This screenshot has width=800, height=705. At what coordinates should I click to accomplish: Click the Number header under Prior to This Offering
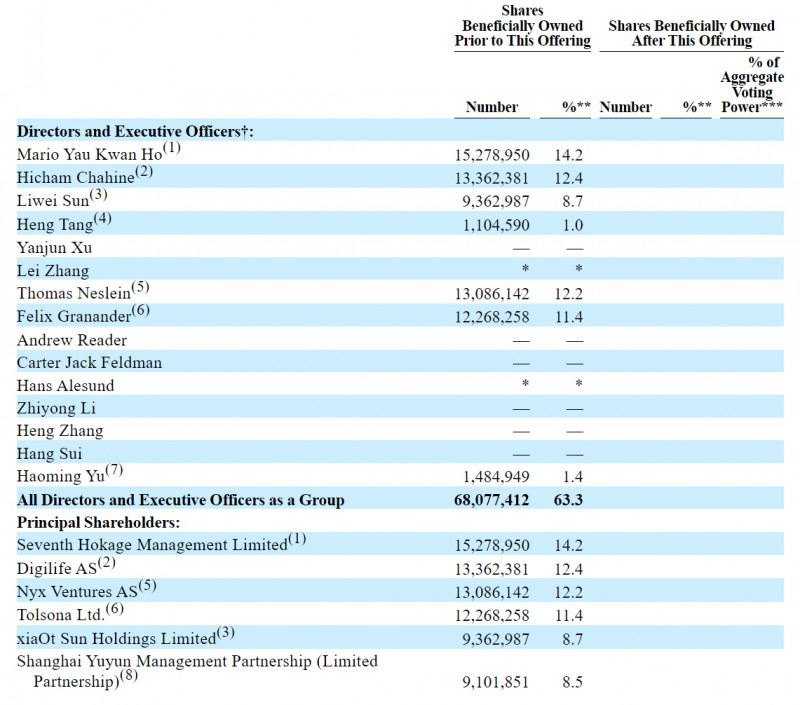[491, 107]
